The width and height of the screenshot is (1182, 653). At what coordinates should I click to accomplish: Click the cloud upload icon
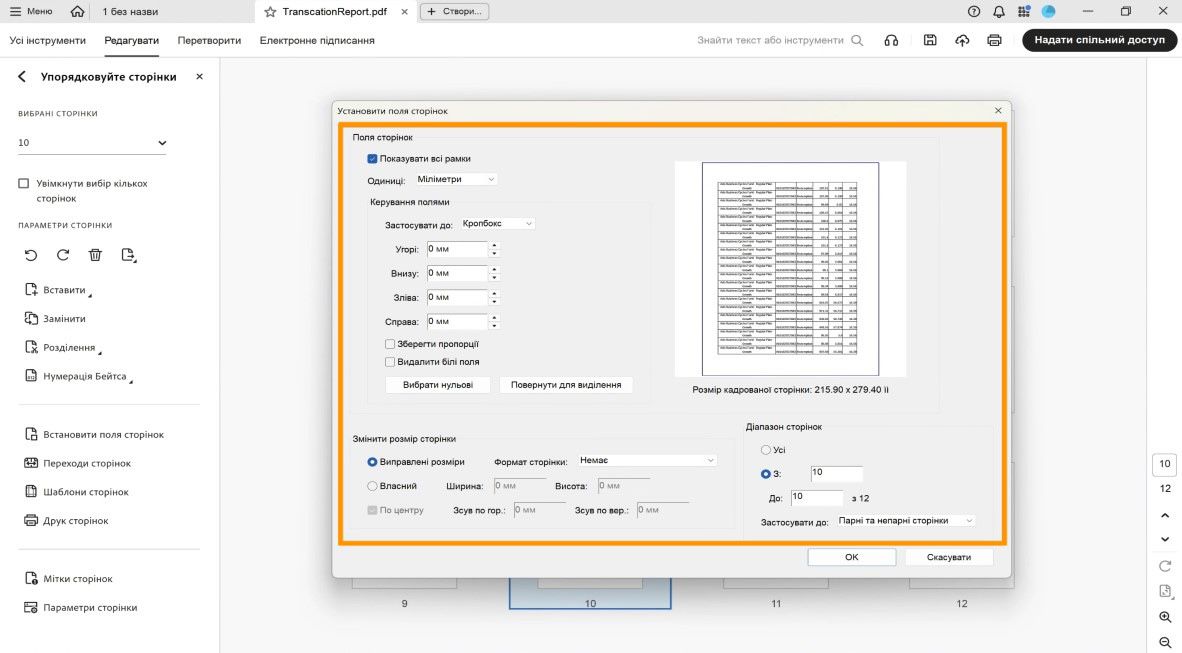pos(963,40)
